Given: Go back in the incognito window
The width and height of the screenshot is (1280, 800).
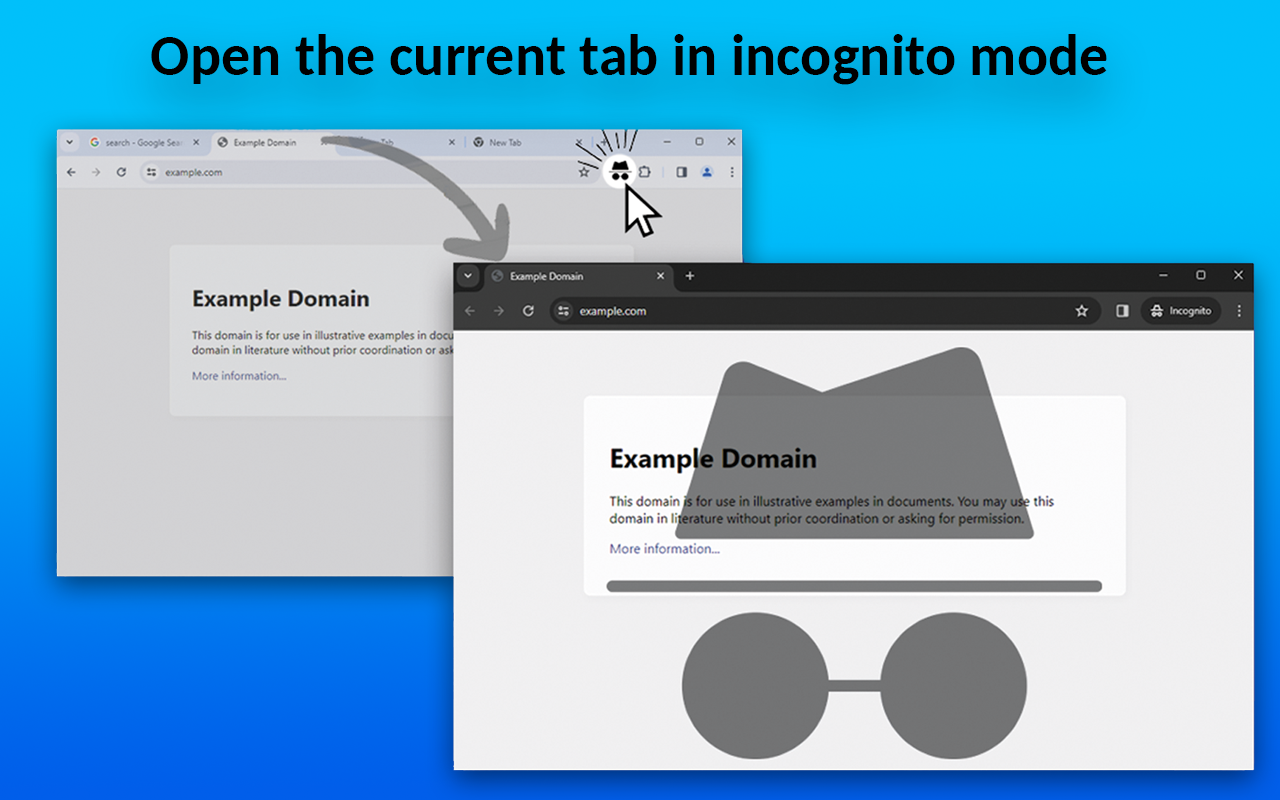Looking at the screenshot, I should pos(470,311).
